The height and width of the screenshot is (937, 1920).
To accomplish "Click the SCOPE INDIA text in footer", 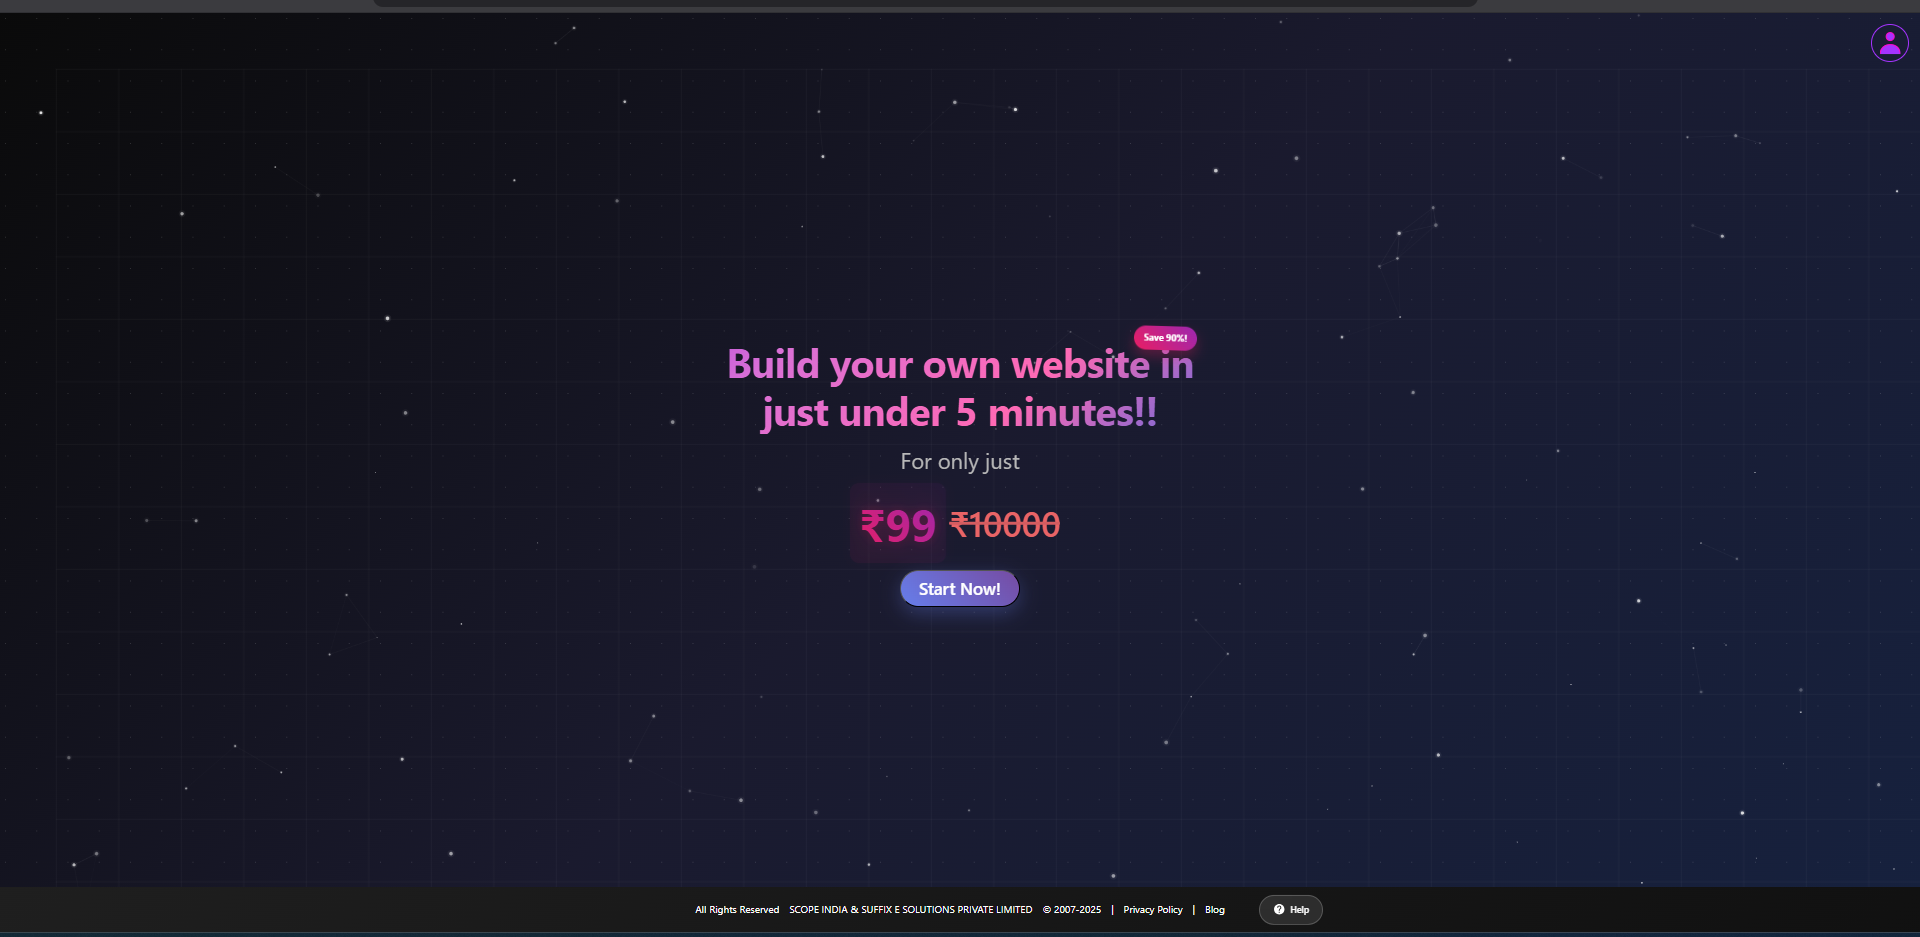I will point(817,910).
